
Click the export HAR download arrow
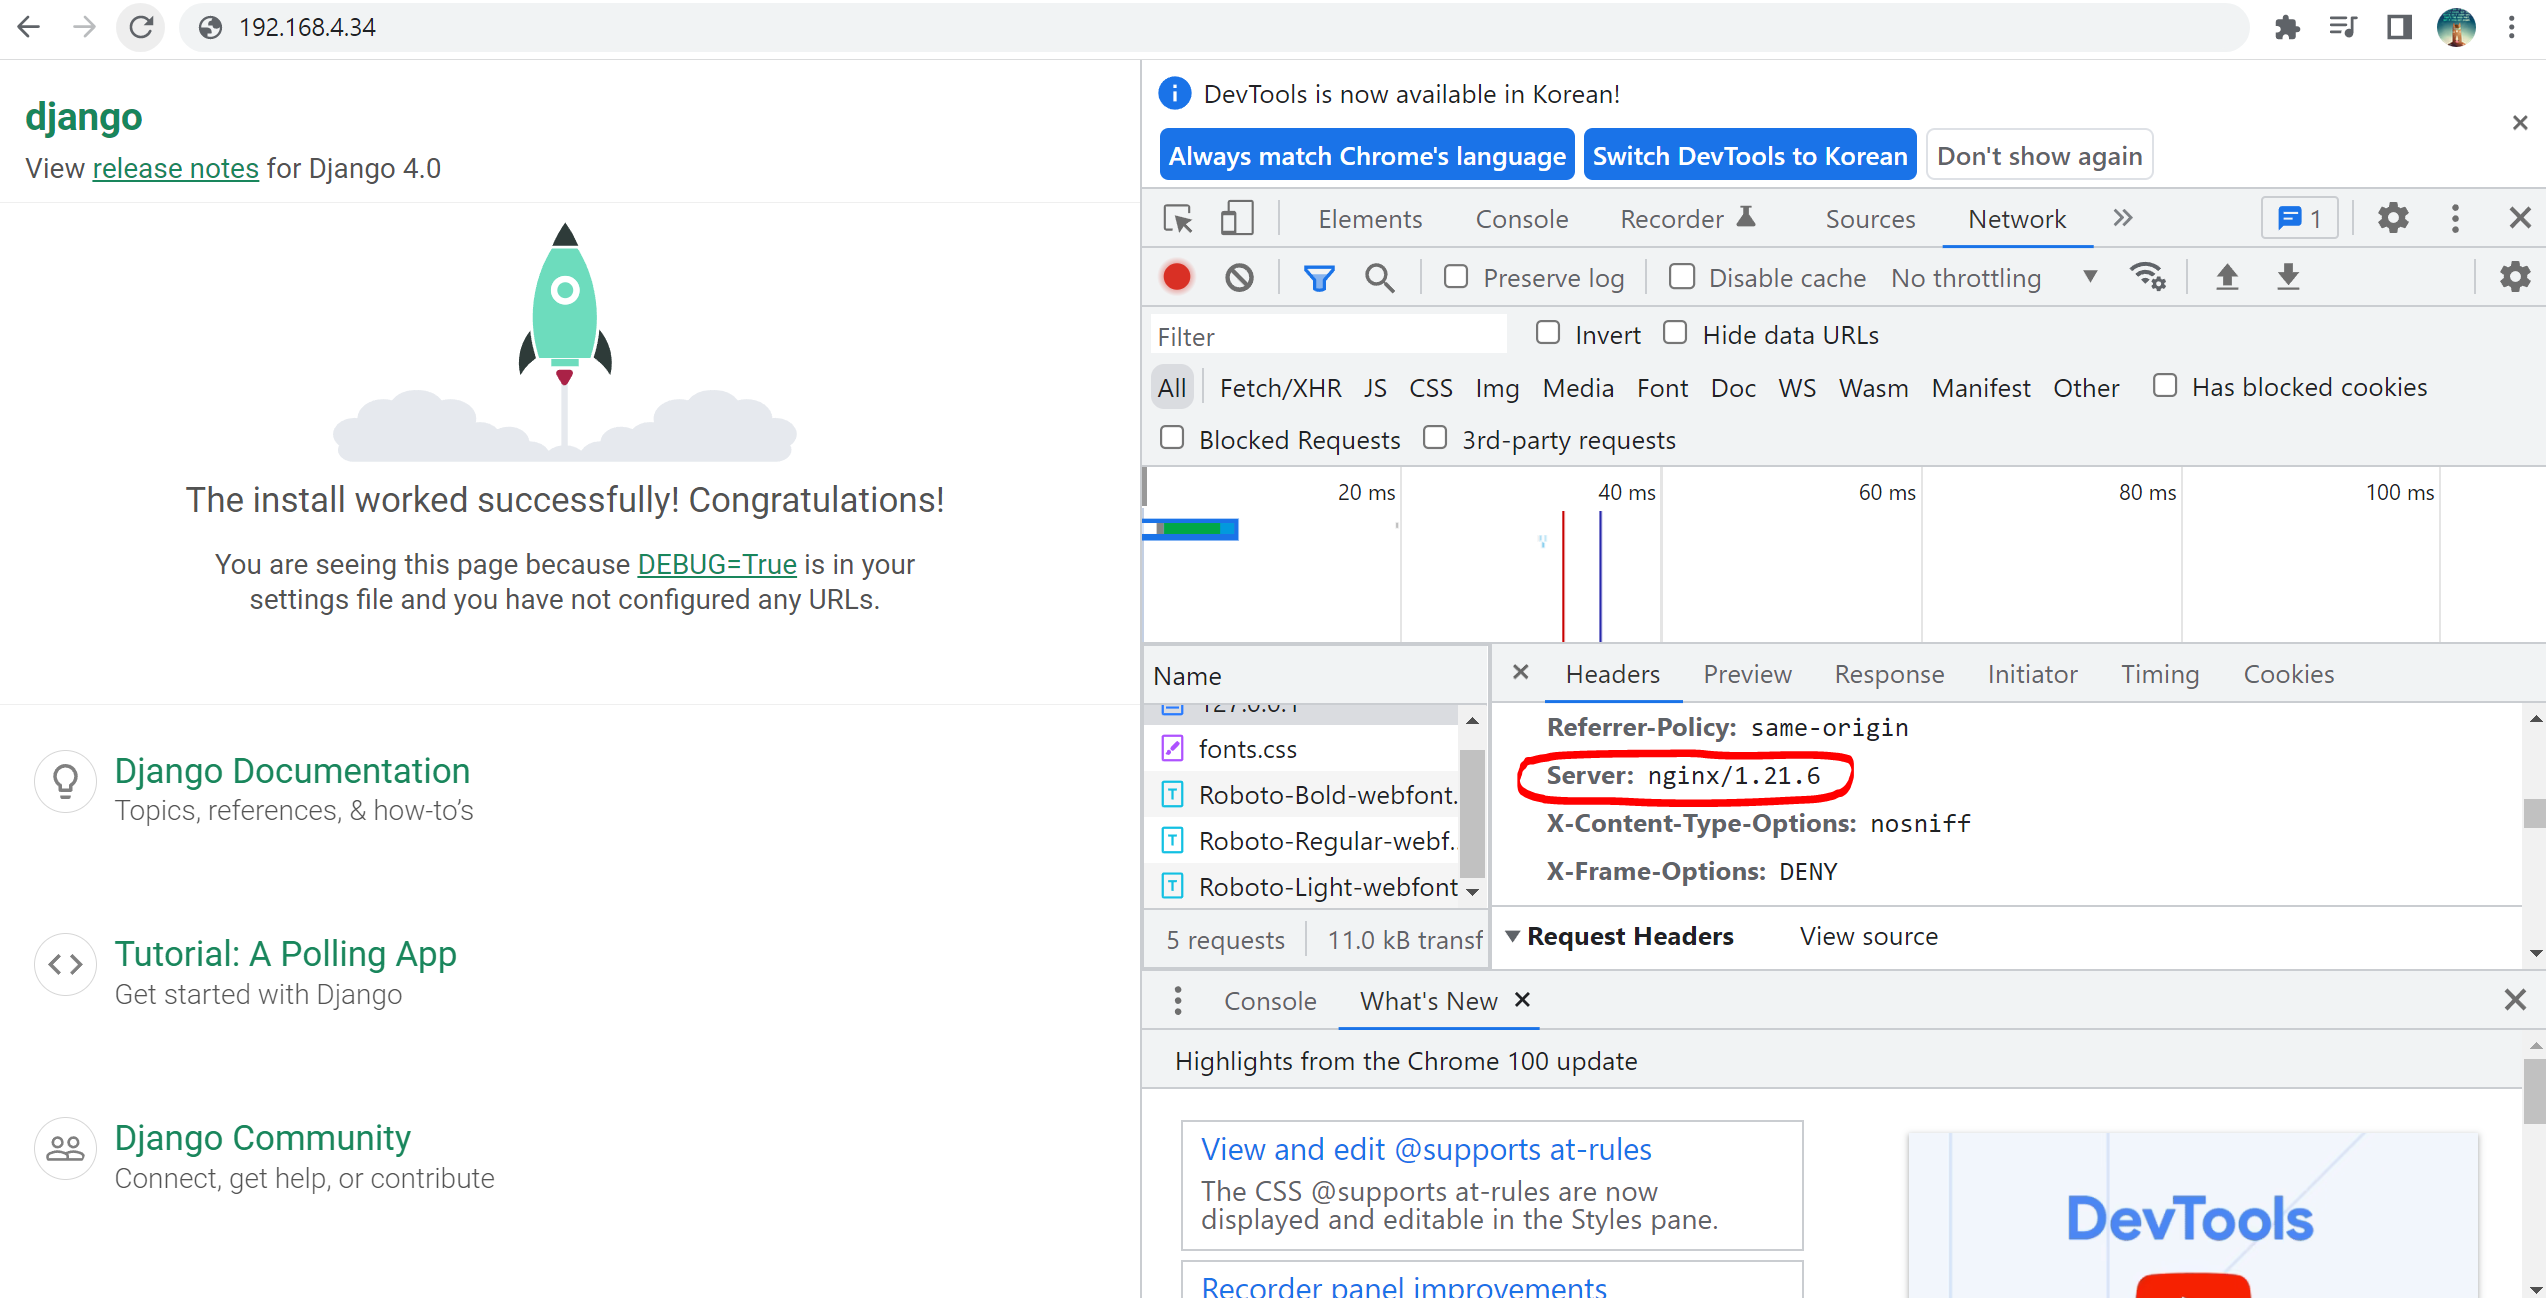point(2288,276)
